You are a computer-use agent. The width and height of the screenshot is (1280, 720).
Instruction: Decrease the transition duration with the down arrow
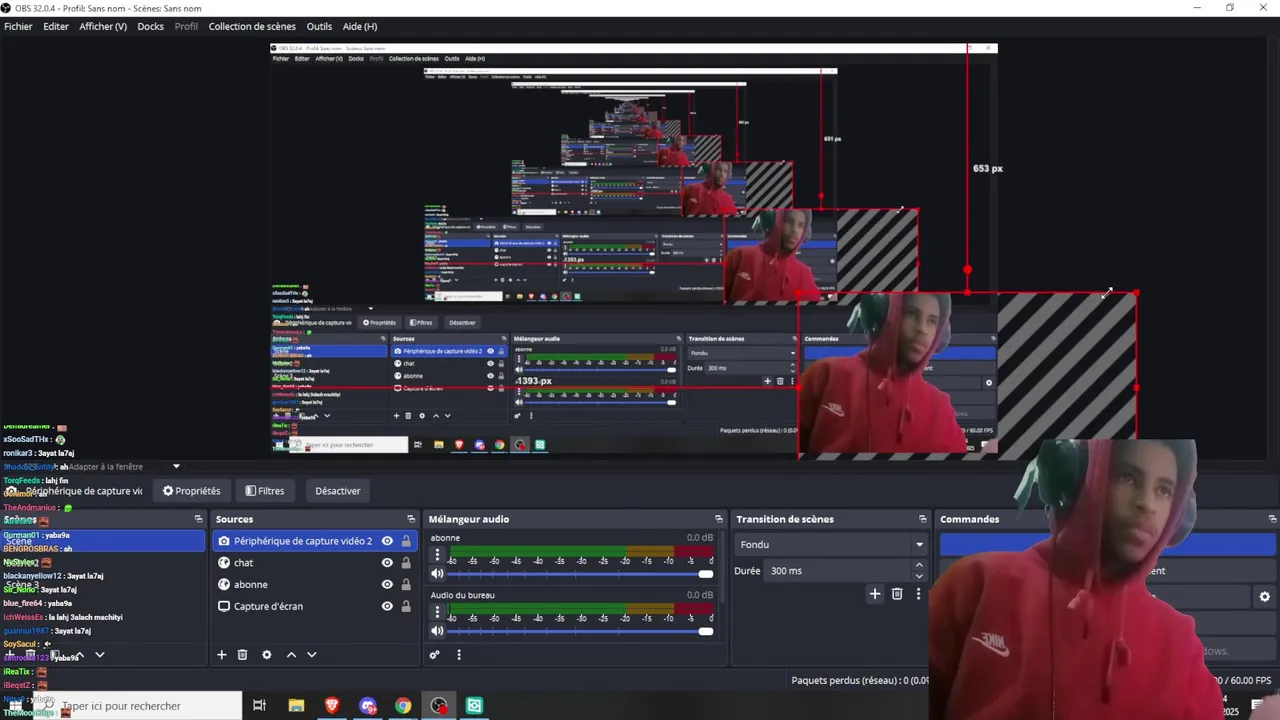pyautogui.click(x=919, y=576)
